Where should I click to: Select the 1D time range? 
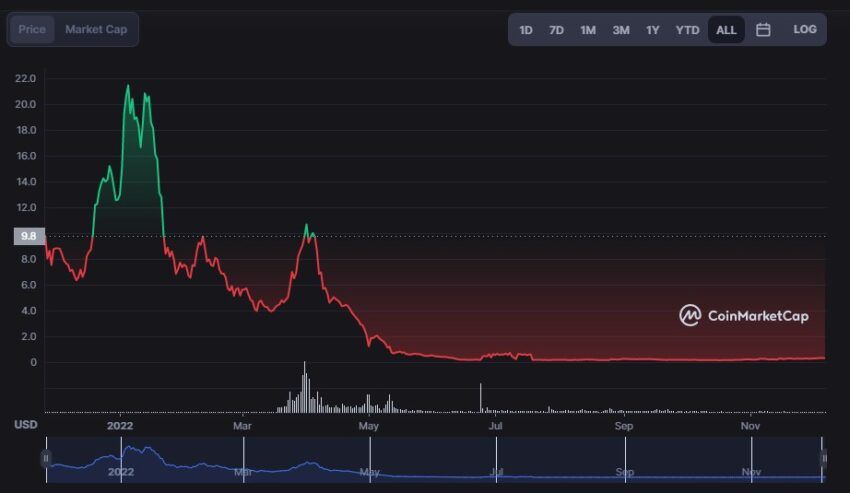(525, 30)
